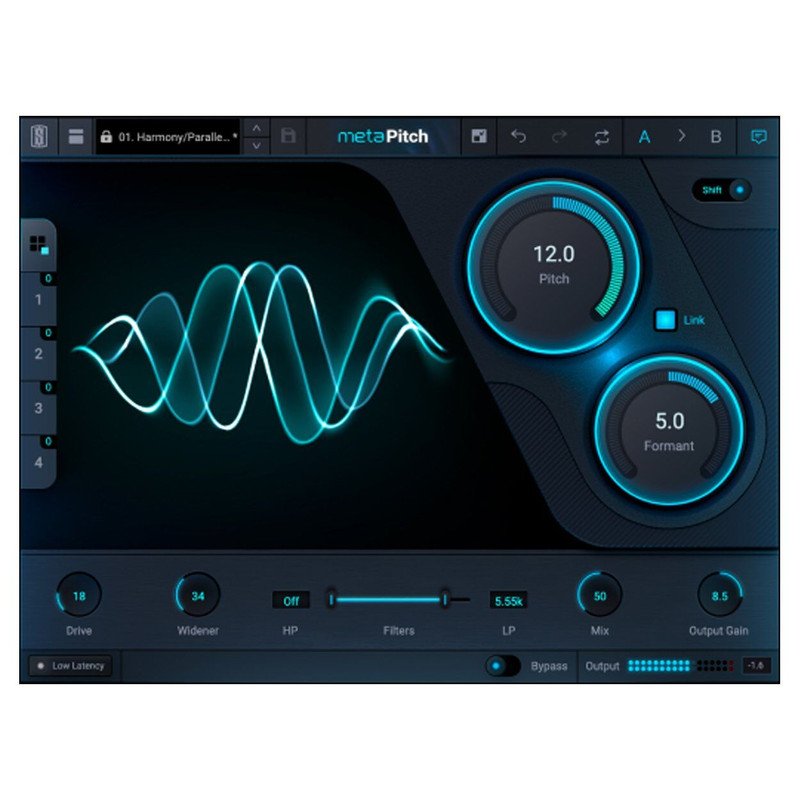Select the A comparison state
Image resolution: width=800 pixels, height=800 pixels.
pyautogui.click(x=644, y=137)
